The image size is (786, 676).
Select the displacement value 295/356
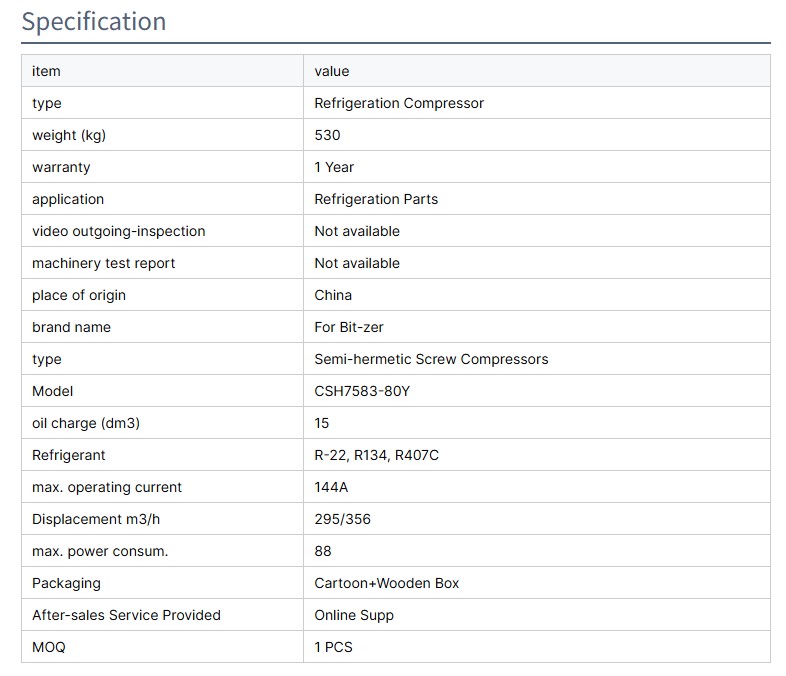342,519
